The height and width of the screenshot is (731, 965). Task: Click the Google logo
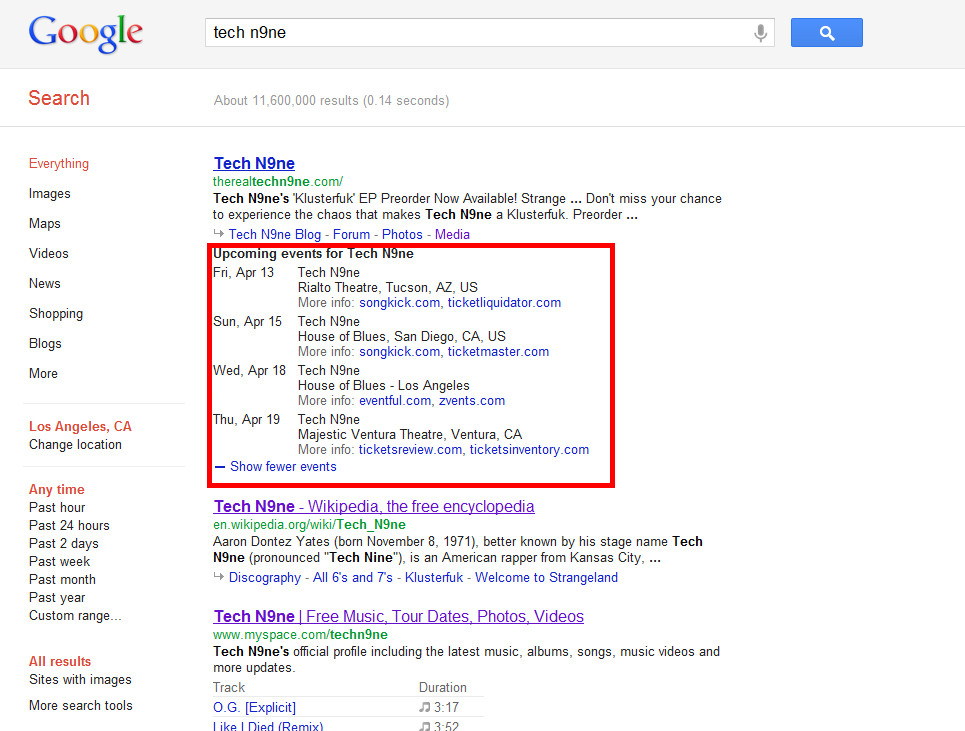85,33
